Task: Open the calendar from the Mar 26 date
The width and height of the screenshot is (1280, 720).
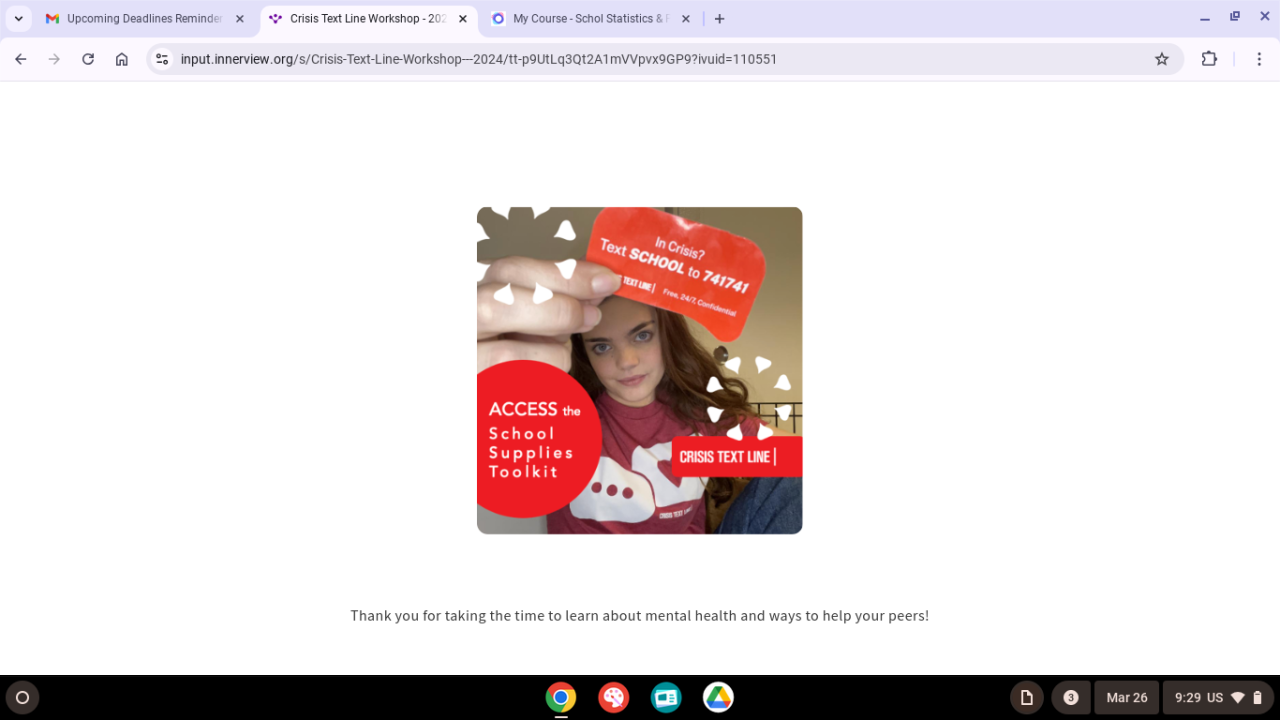Action: pyautogui.click(x=1127, y=698)
